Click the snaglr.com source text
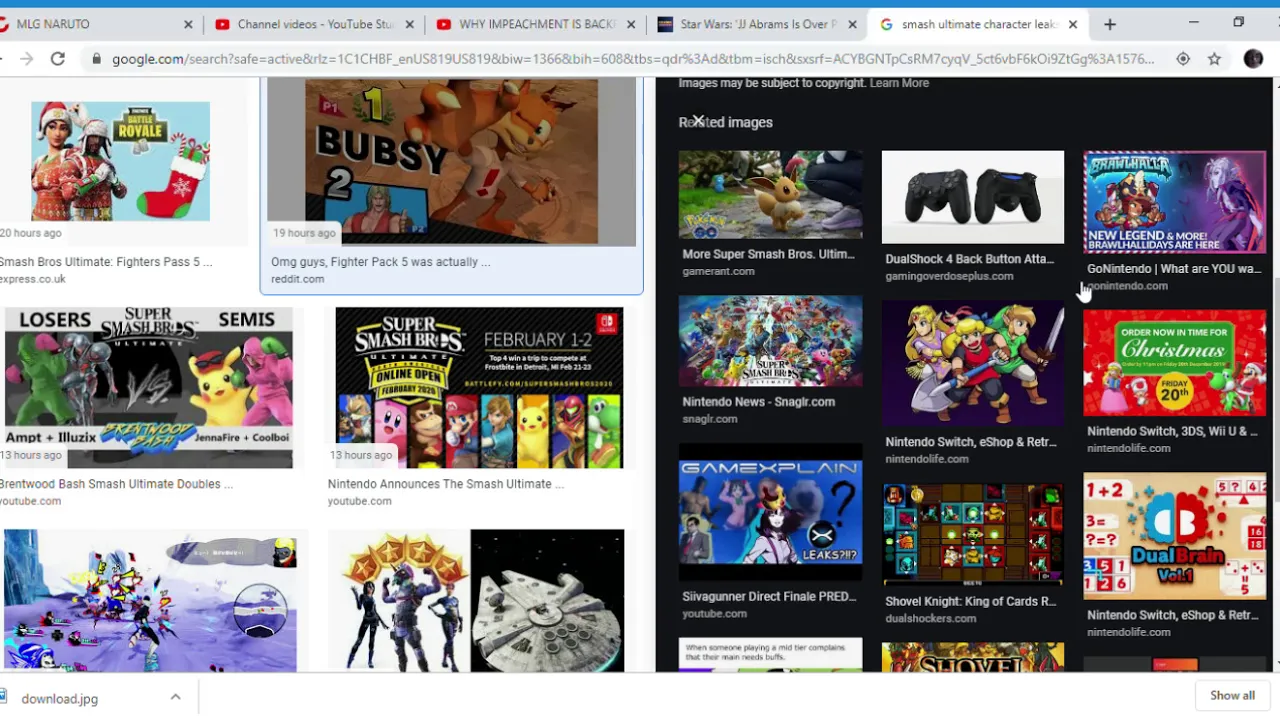 [x=710, y=419]
